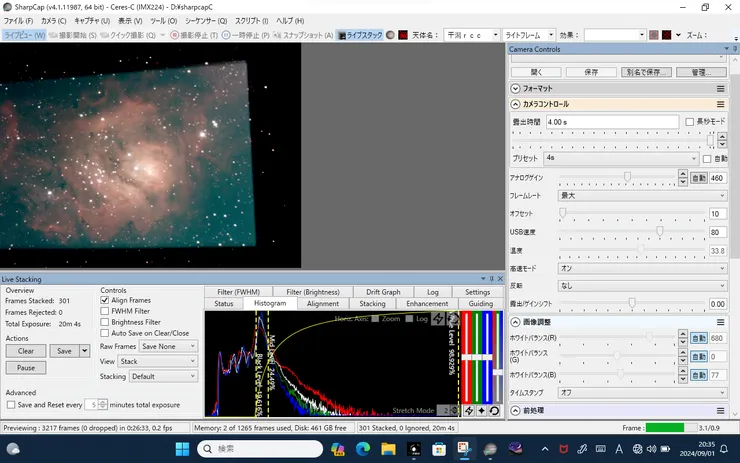Enable the 長秒モード checkbox
Screen dimensions: 740x463
point(689,122)
